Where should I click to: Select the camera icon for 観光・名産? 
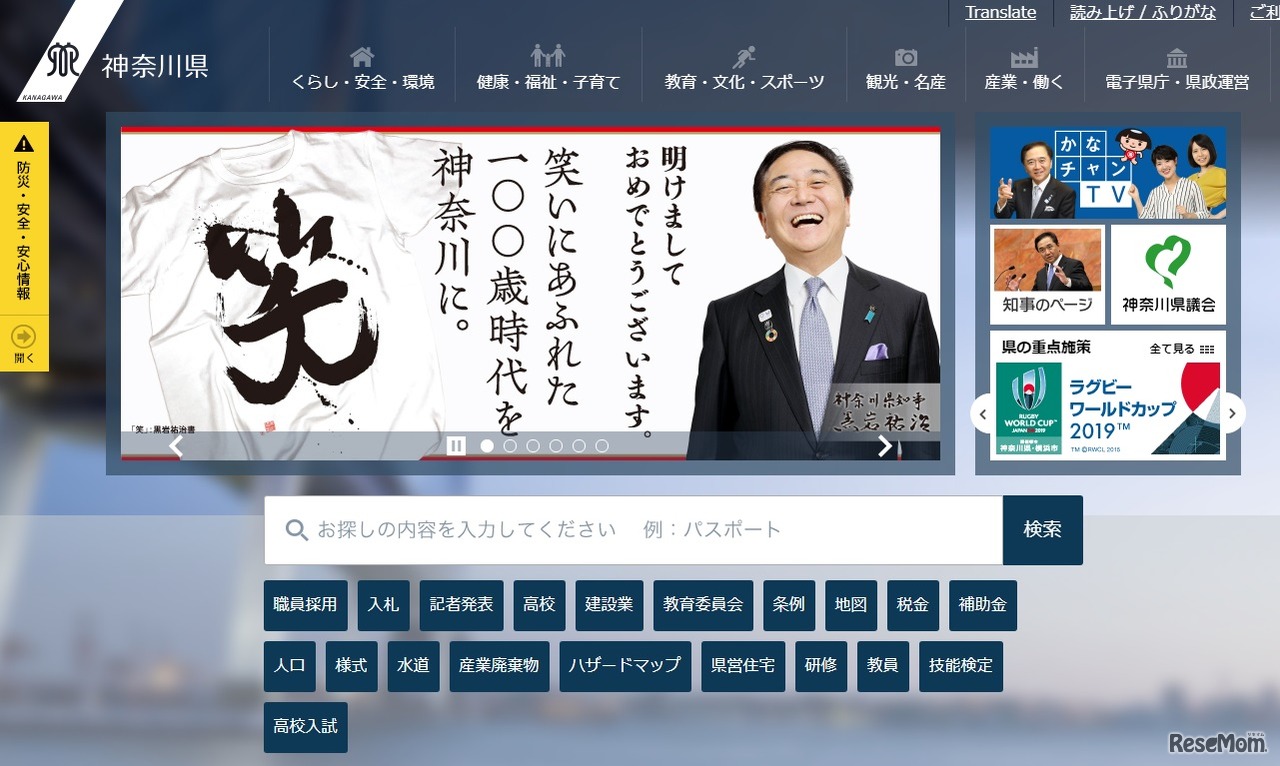(x=905, y=58)
